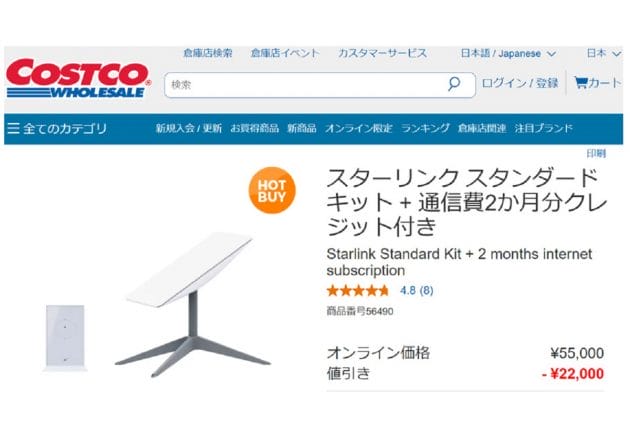This screenshot has width=630, height=442.
Task: Go to the 新商品 navigation item
Action: point(301,129)
